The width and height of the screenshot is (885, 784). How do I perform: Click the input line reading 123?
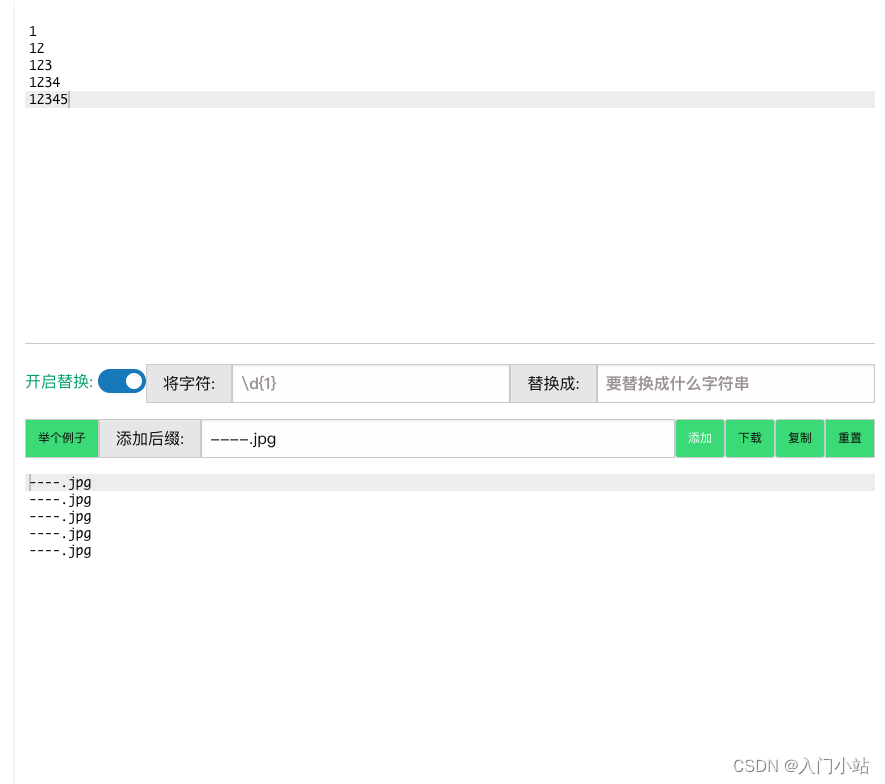(40, 65)
